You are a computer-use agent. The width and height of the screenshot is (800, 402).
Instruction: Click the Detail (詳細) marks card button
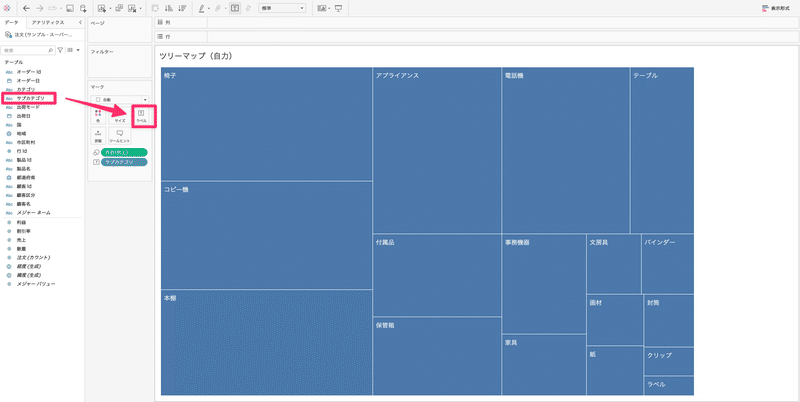coord(98,136)
